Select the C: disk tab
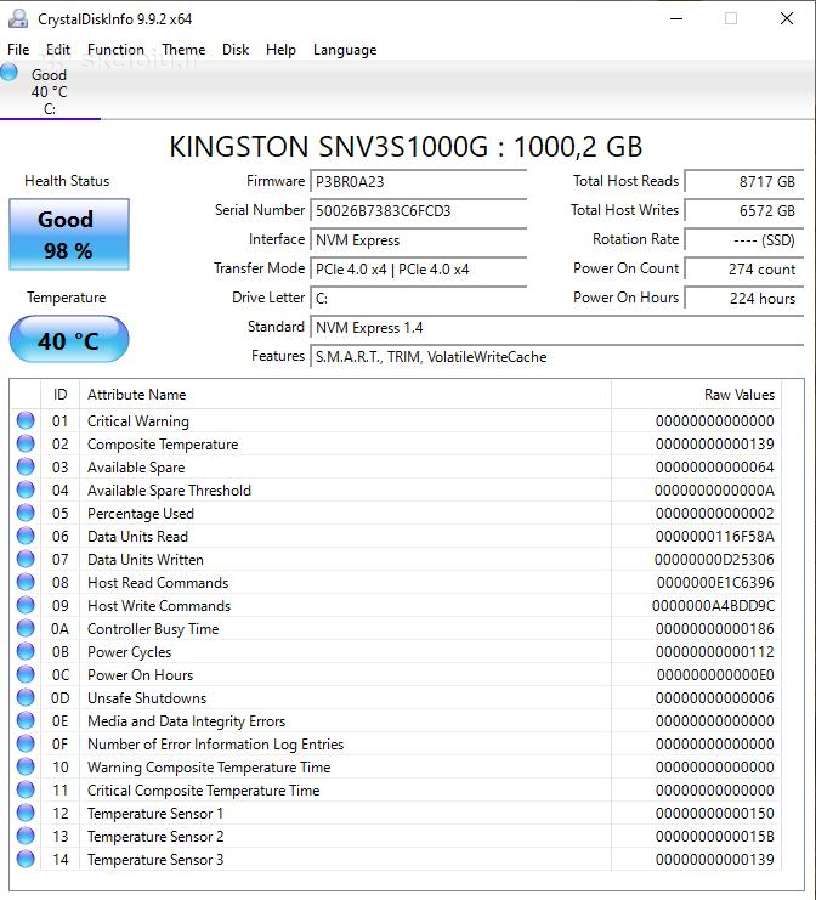816x900 pixels. click(x=50, y=91)
